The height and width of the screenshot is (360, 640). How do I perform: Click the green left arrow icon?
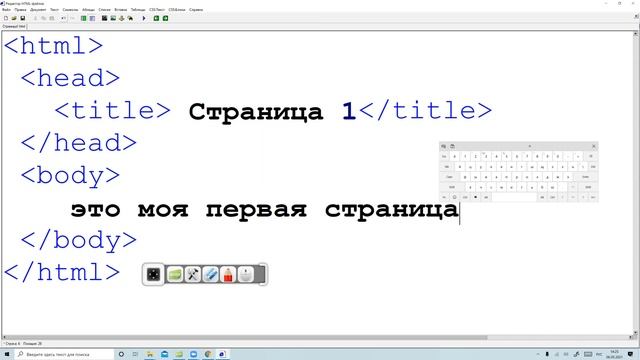pos(156,18)
